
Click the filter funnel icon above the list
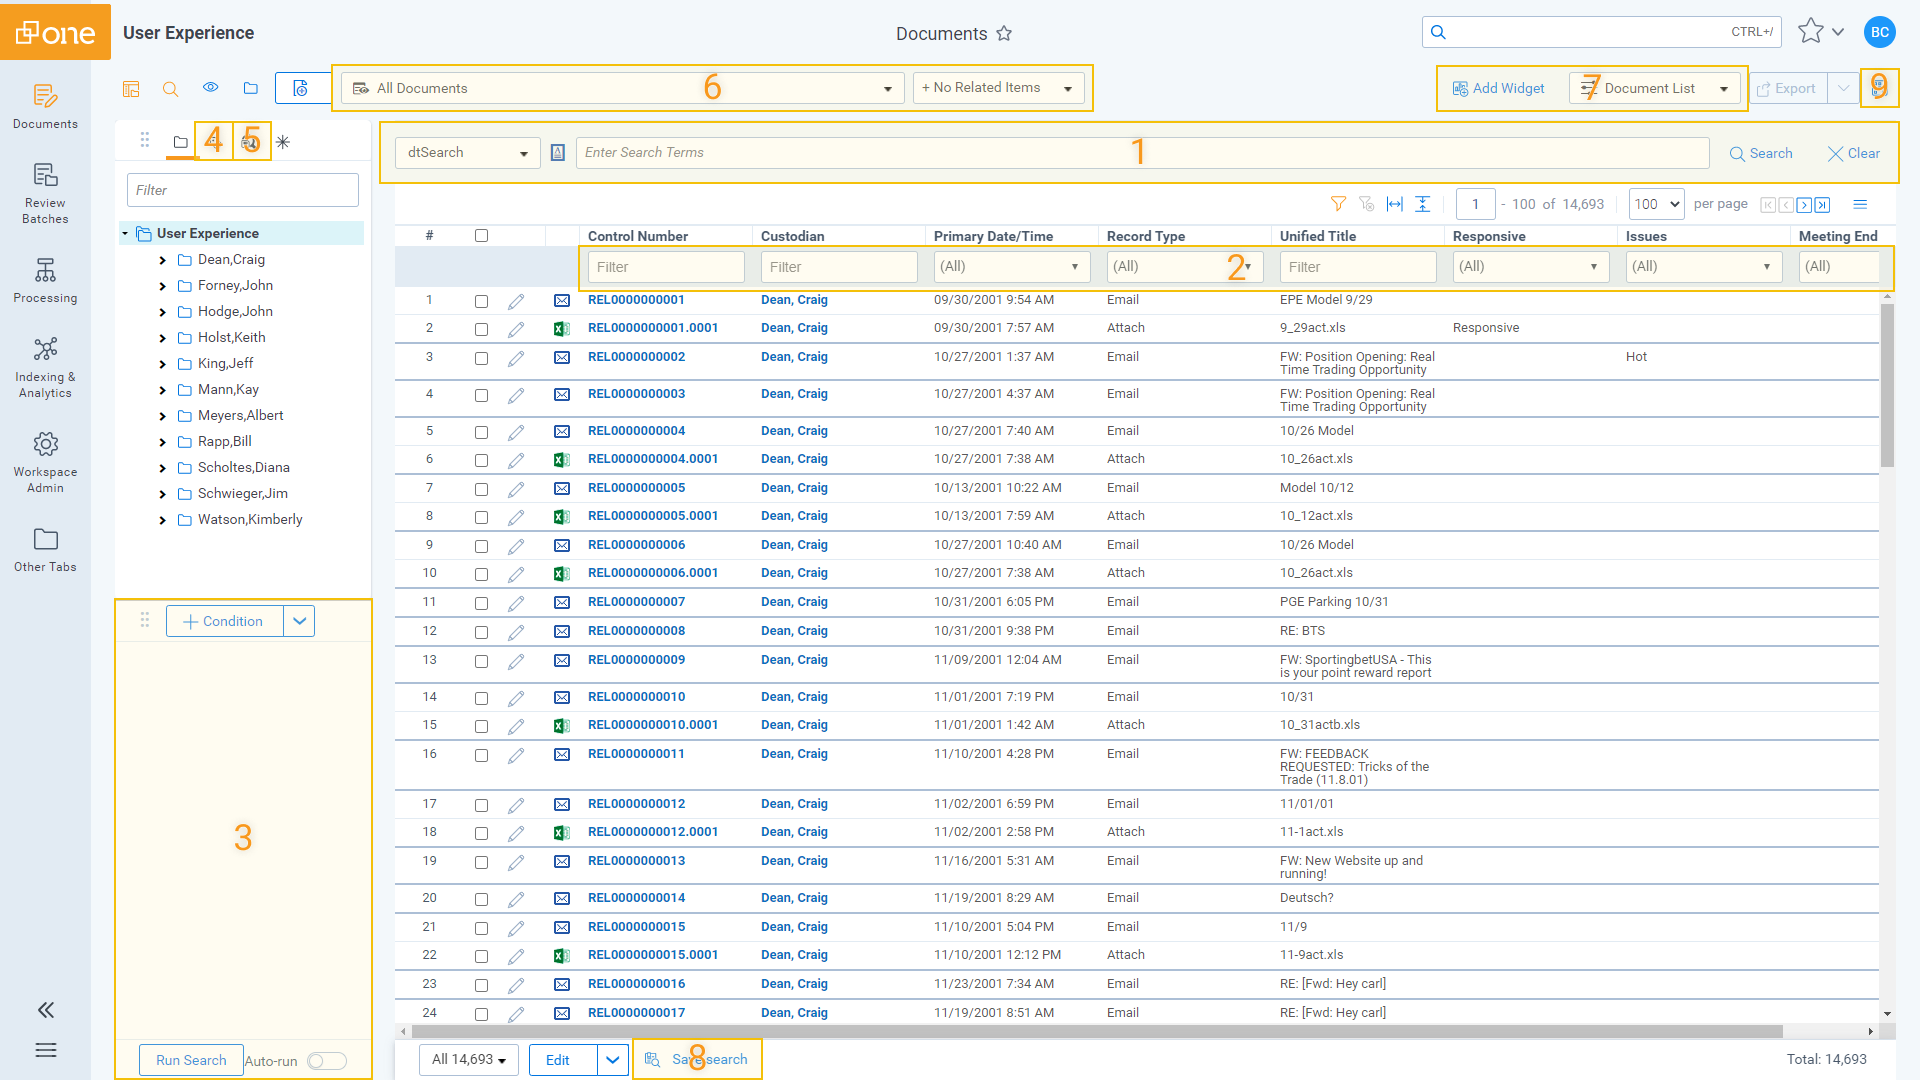tap(1338, 204)
